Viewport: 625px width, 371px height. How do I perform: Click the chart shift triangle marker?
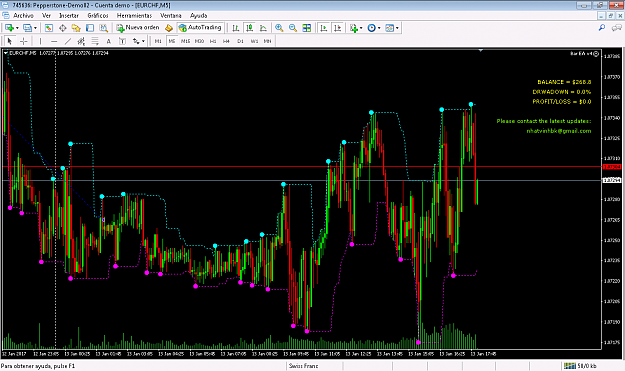[x=481, y=51]
